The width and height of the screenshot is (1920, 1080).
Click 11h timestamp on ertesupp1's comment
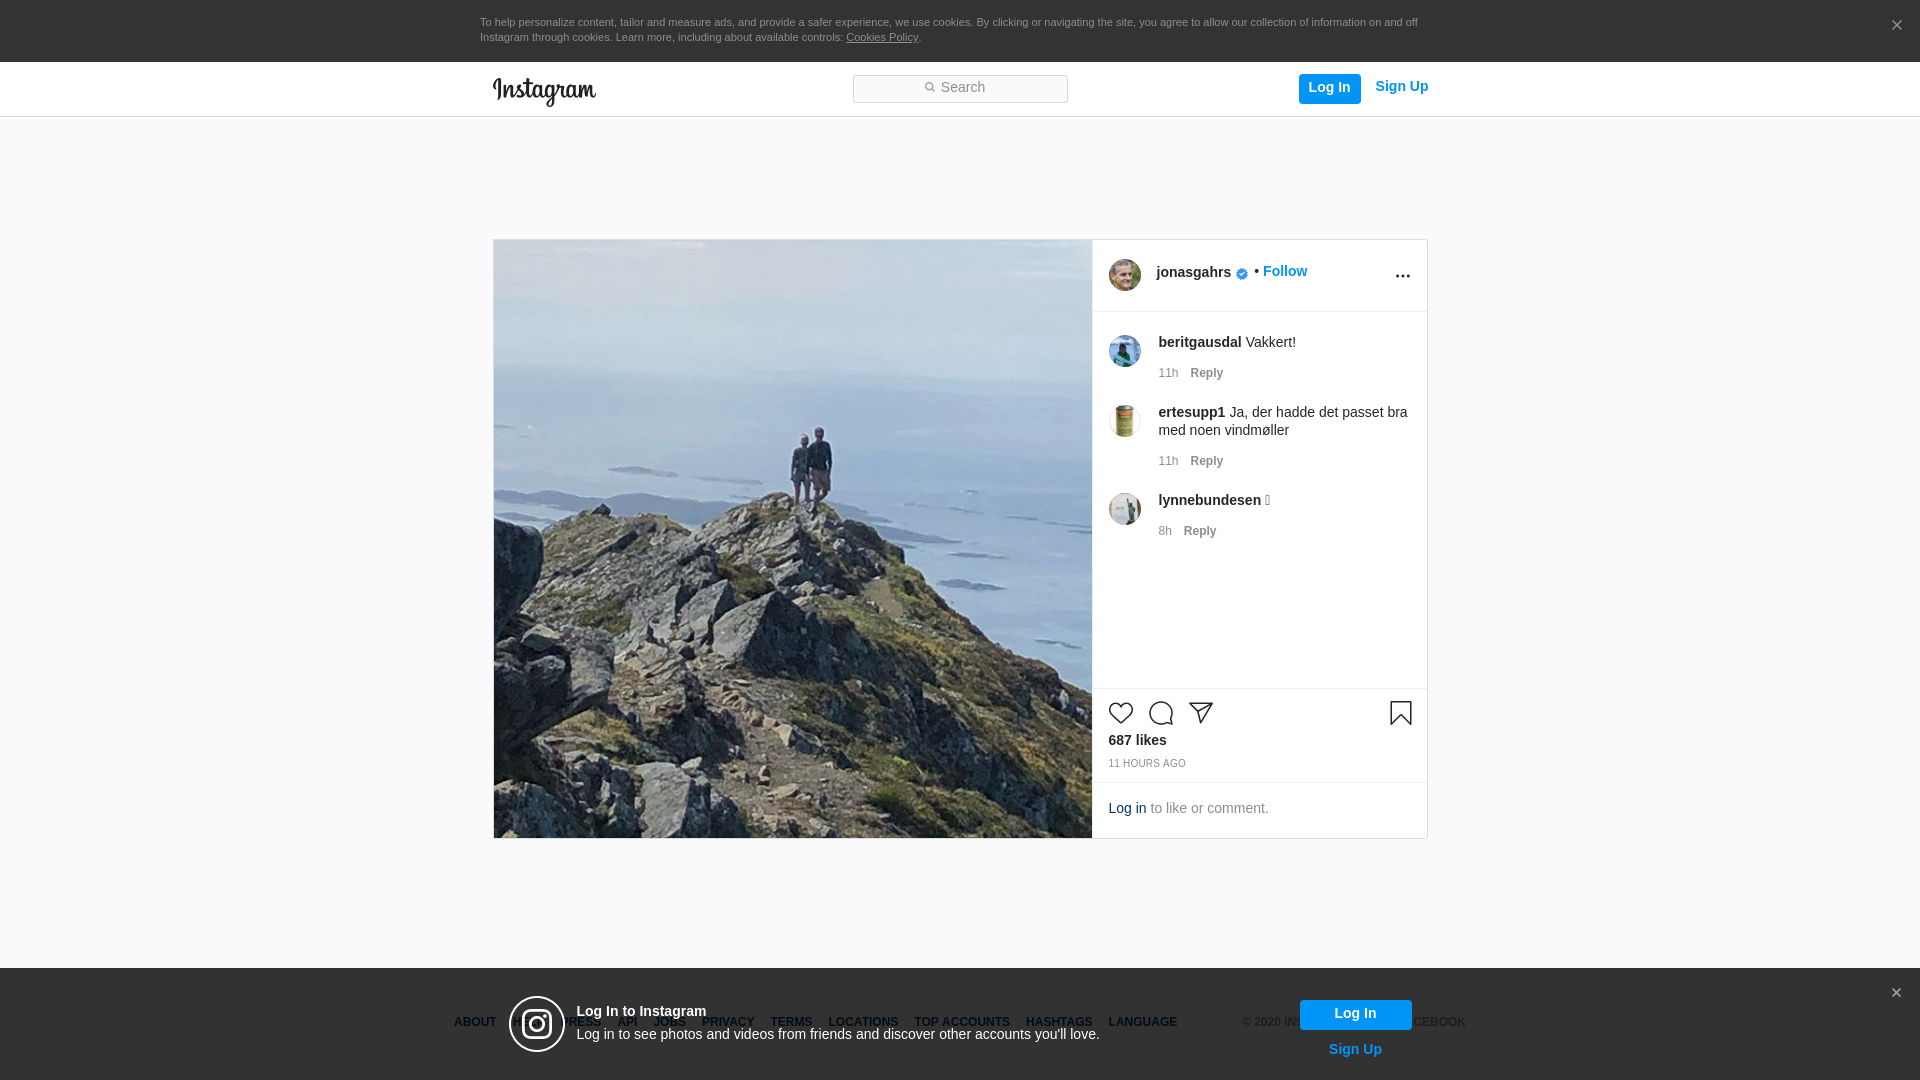(1168, 461)
